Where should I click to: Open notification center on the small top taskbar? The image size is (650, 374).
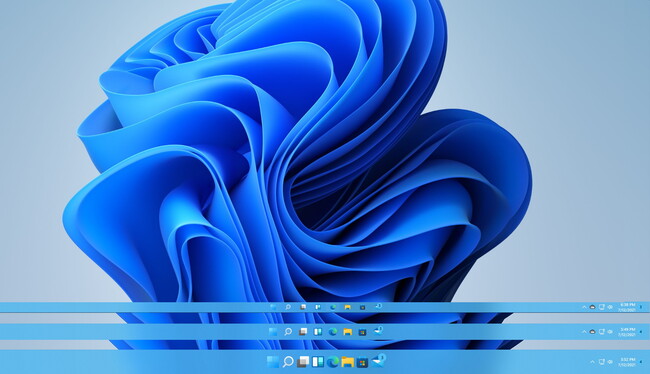pyautogui.click(x=641, y=307)
